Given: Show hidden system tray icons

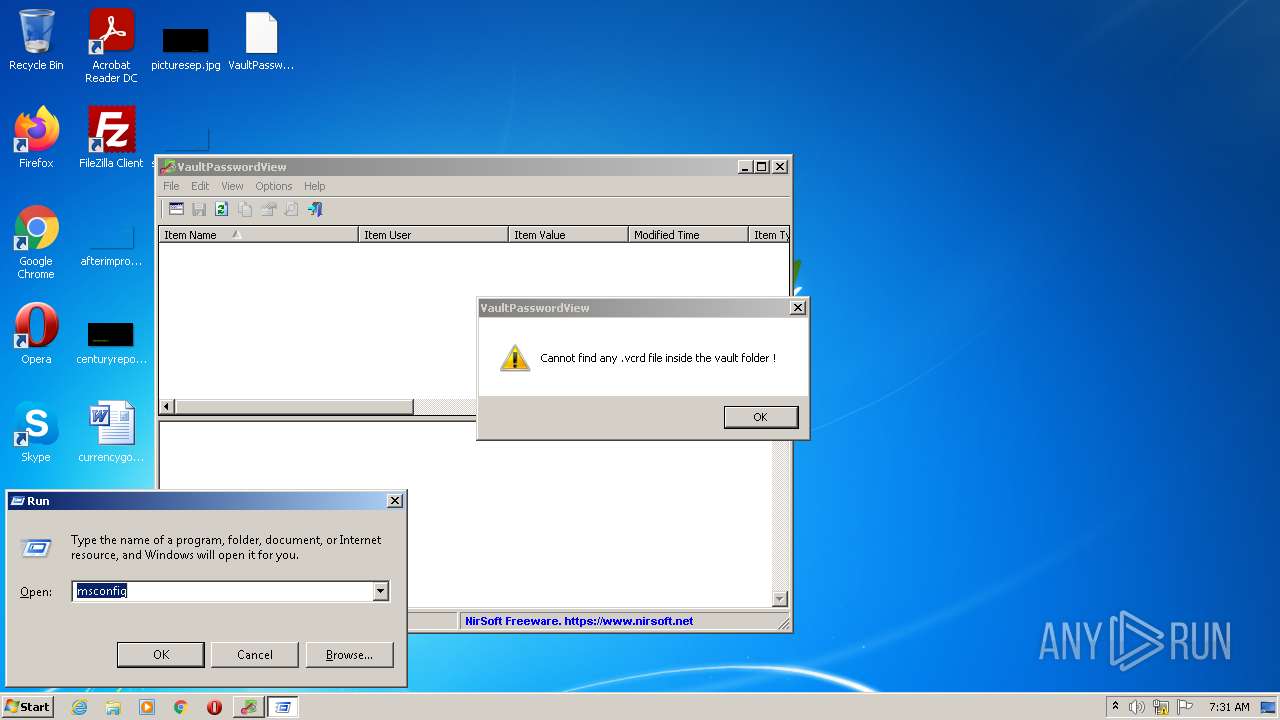Looking at the screenshot, I should tap(1115, 707).
